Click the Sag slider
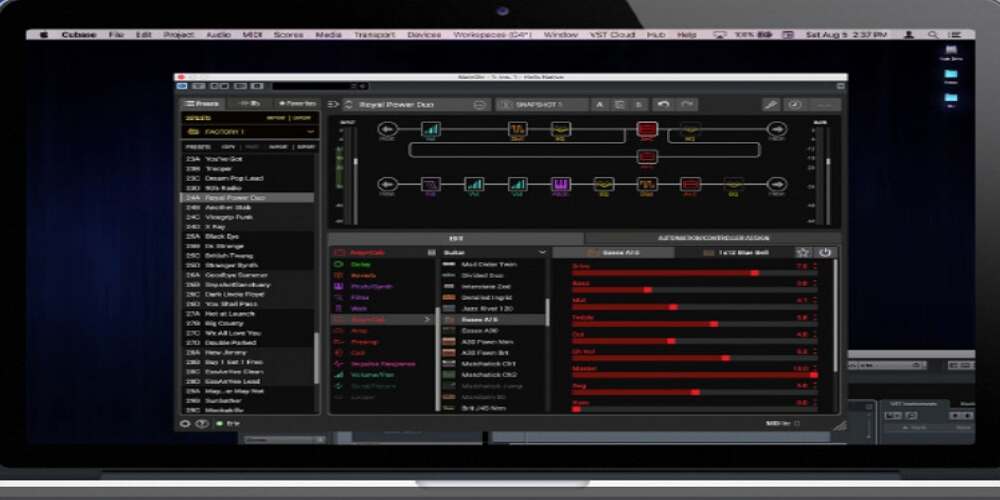 point(695,392)
